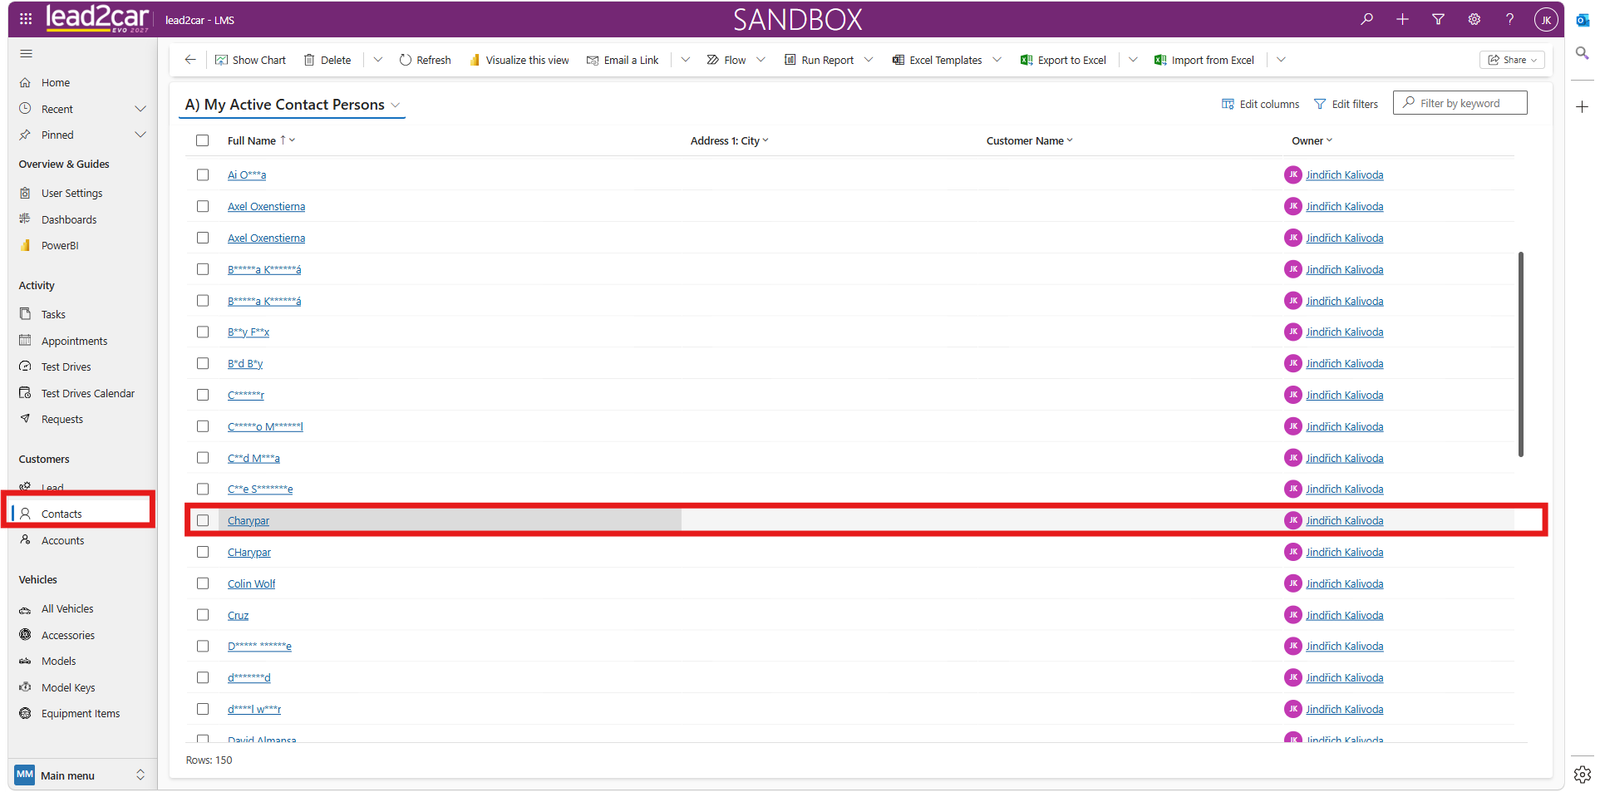Viewport: 1600px width, 792px height.
Task: Click Export to Excel
Action: click(1063, 60)
